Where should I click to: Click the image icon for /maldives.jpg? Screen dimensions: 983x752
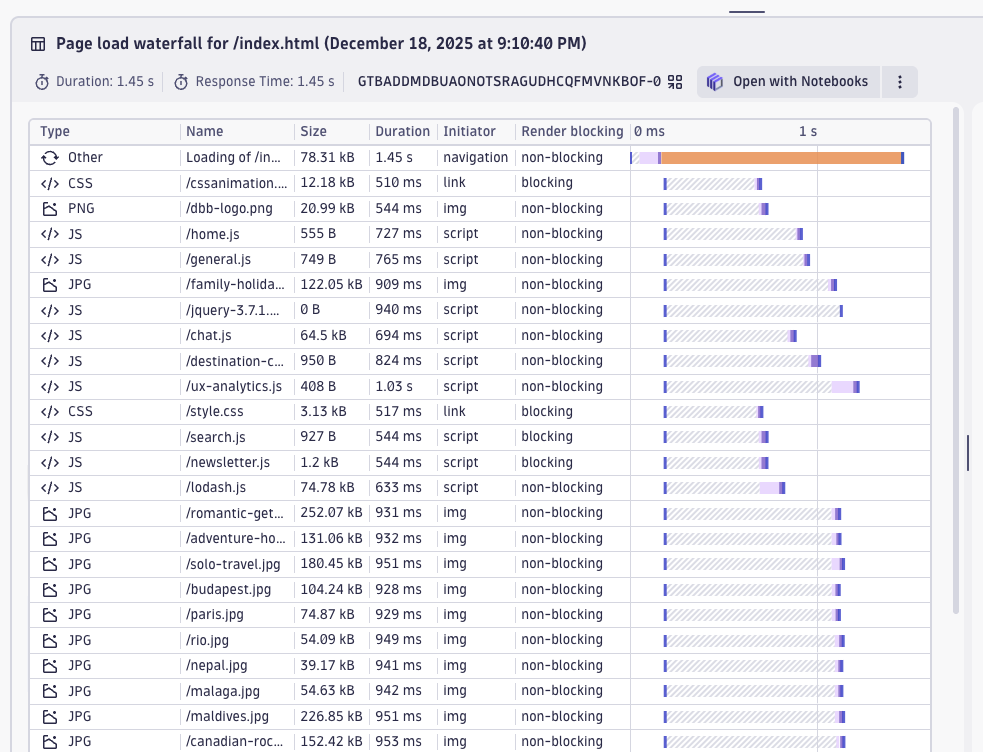(x=52, y=716)
